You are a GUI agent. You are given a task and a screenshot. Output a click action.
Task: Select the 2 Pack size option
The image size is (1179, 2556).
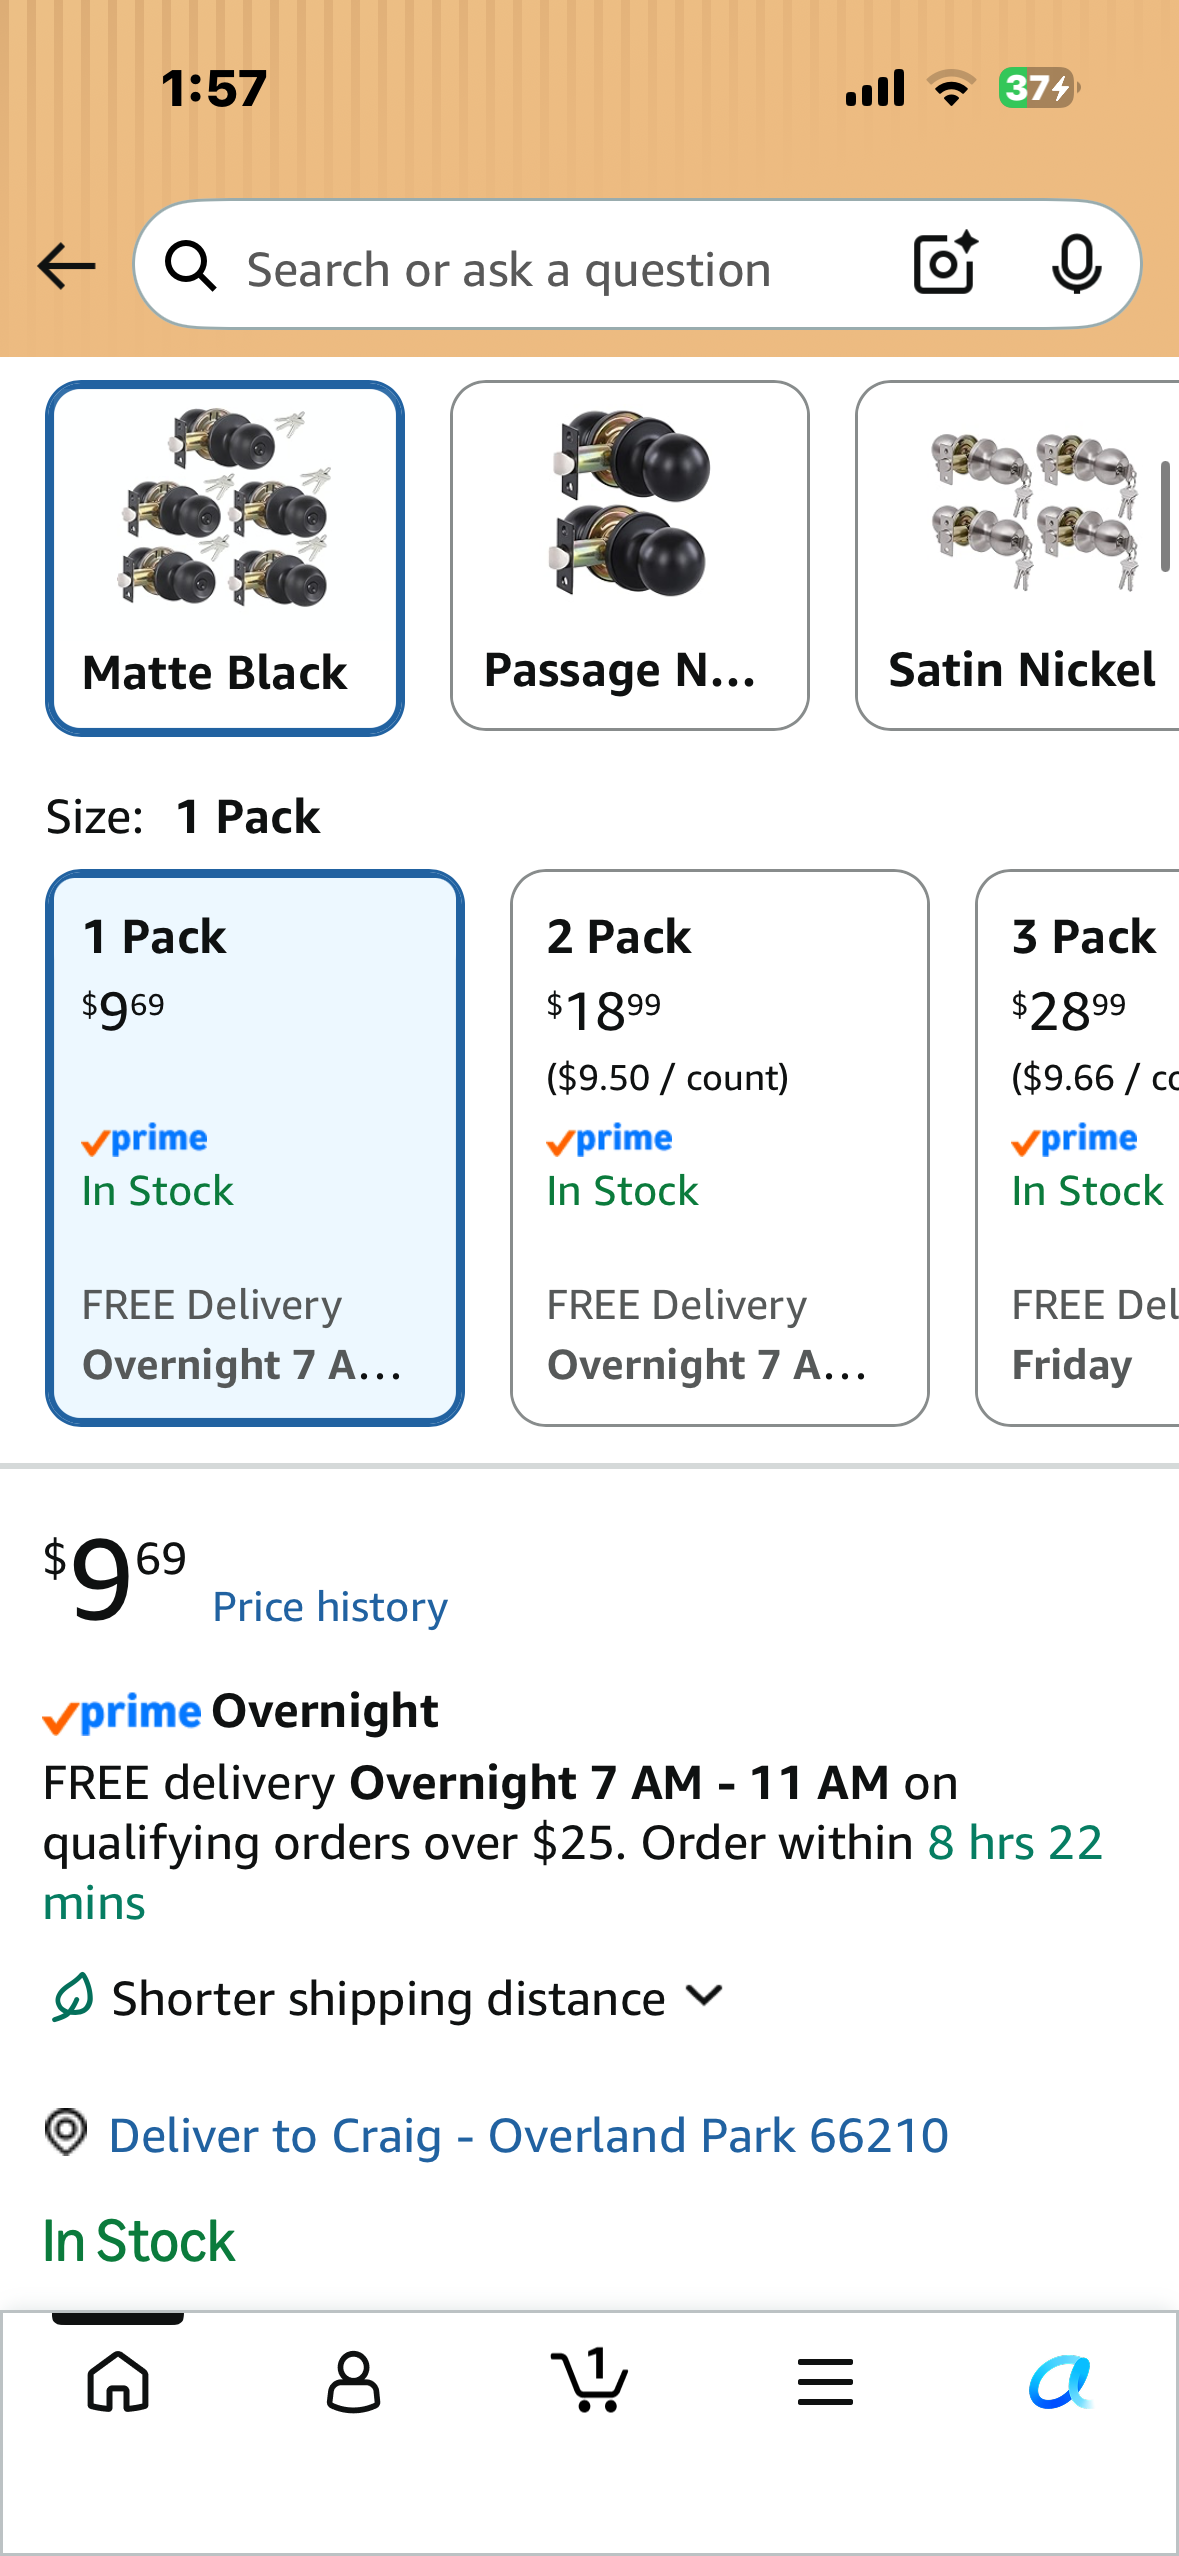tap(719, 1148)
